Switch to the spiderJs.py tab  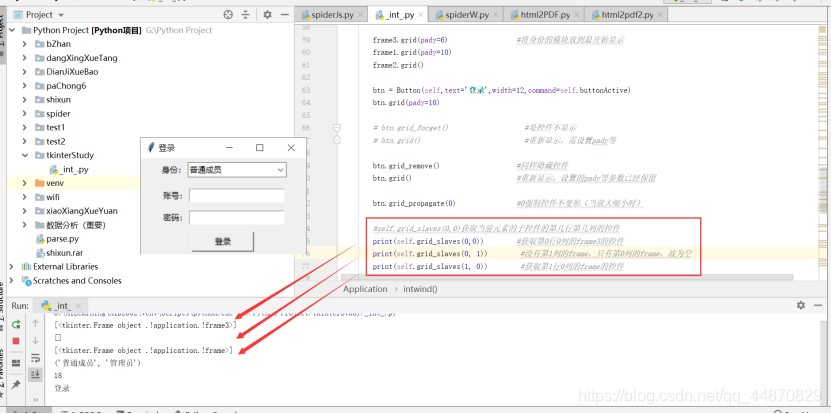(332, 15)
